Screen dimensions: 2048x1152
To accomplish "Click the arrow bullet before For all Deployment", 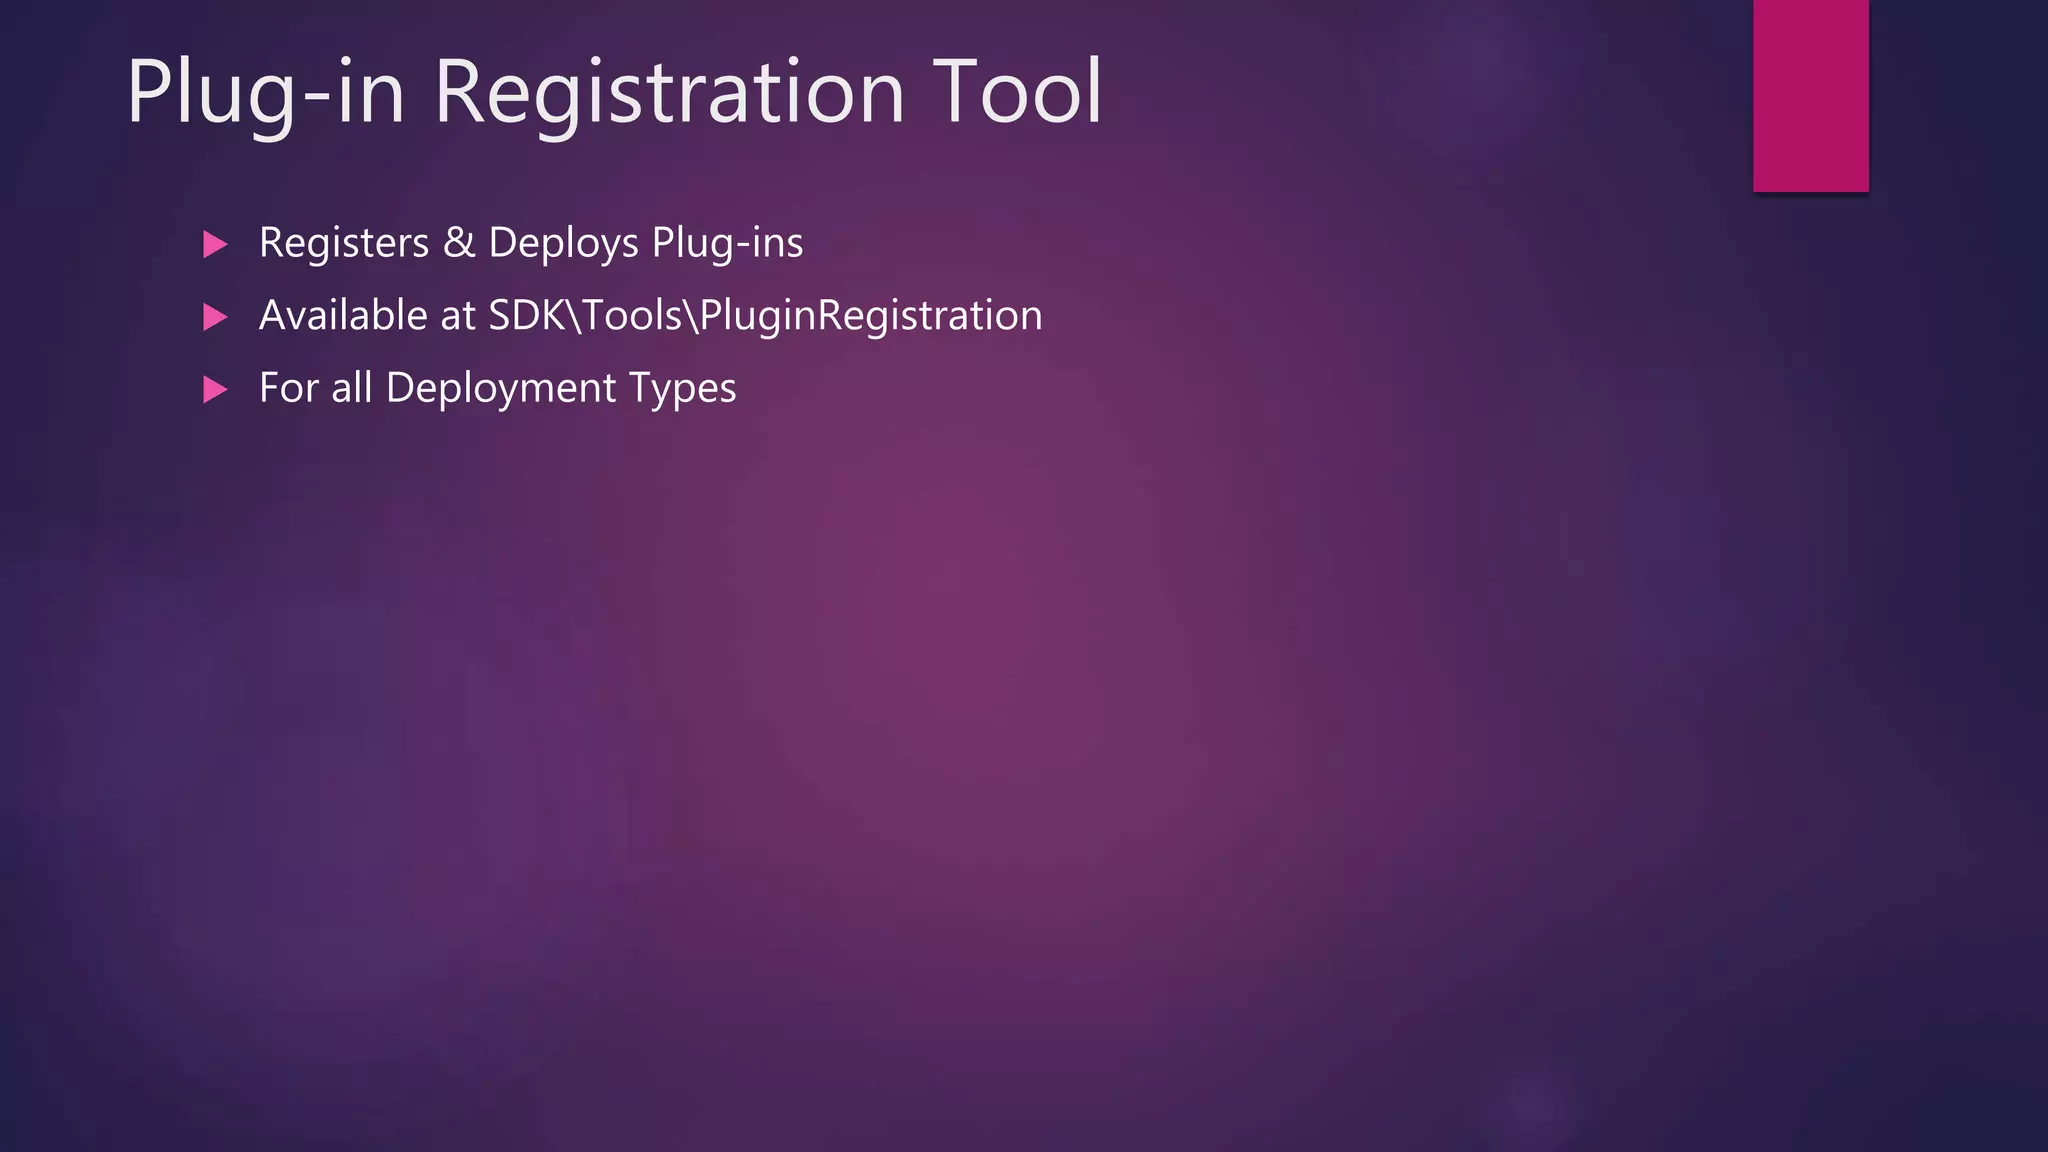I will coord(215,389).
